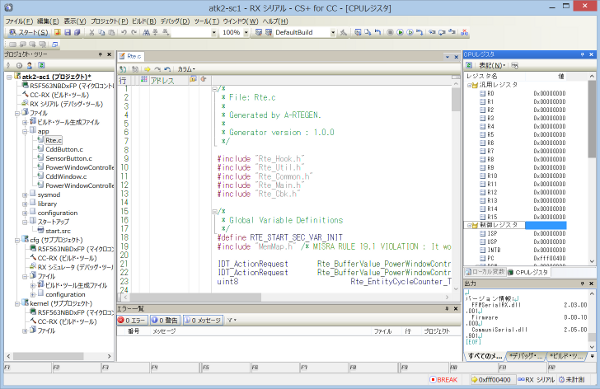Click the green Go run icon
Viewport: 600px width, 389px height.
click(400, 33)
